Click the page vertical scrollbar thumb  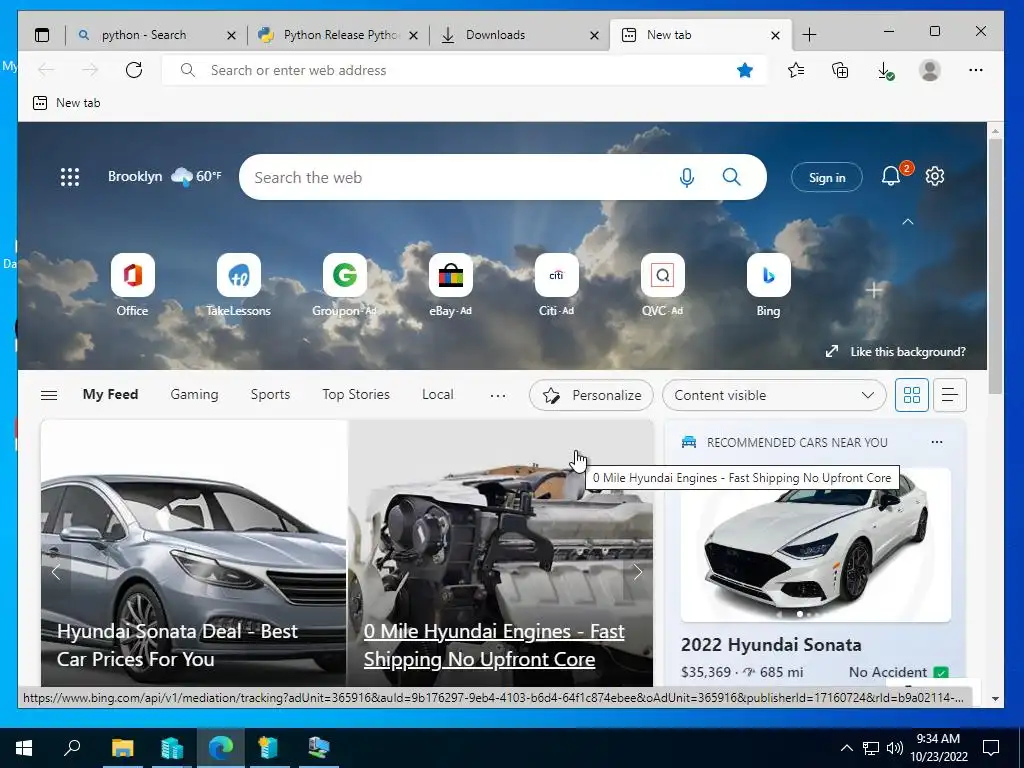click(x=995, y=266)
